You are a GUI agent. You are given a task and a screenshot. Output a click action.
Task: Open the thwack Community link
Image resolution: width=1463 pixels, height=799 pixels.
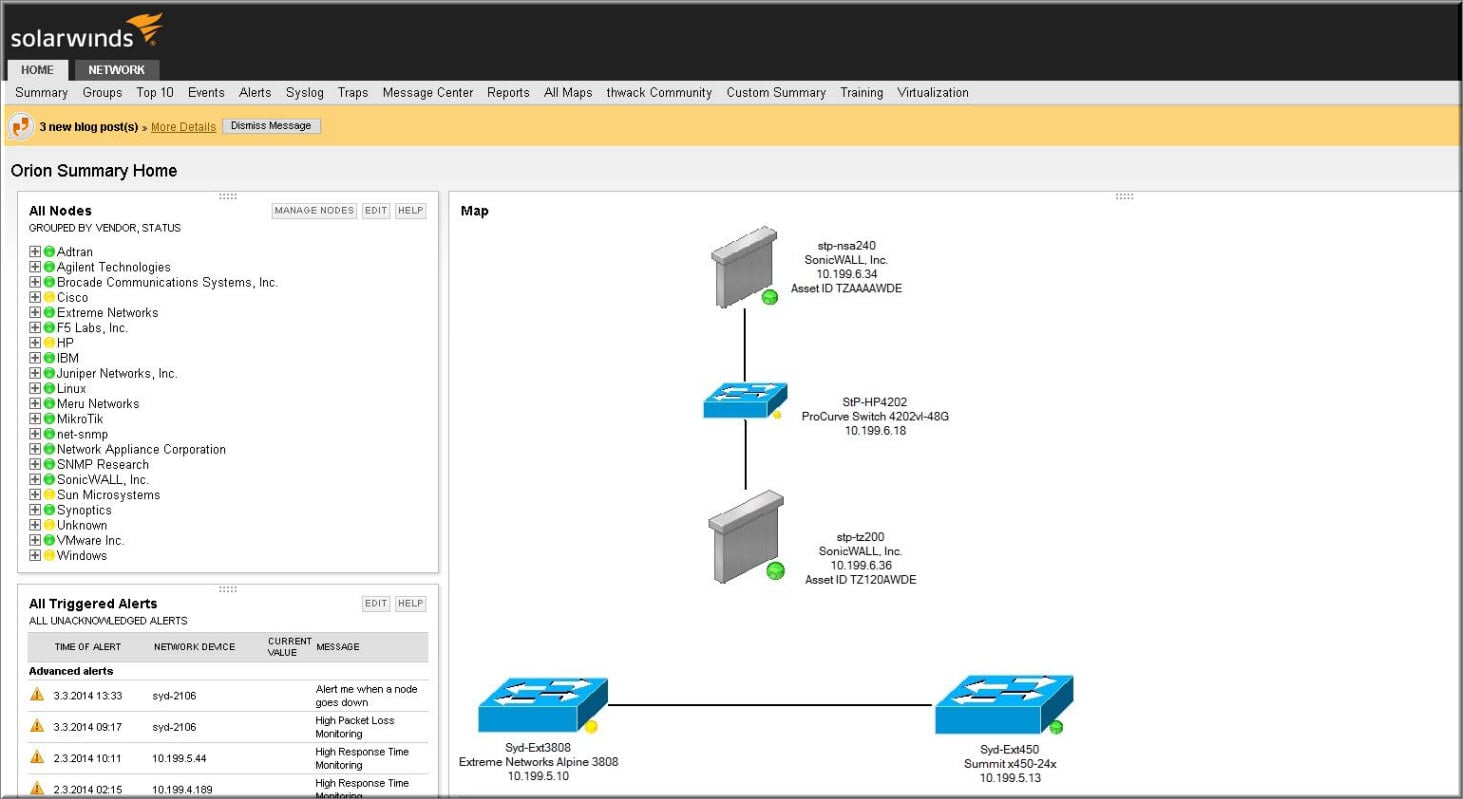(x=659, y=93)
